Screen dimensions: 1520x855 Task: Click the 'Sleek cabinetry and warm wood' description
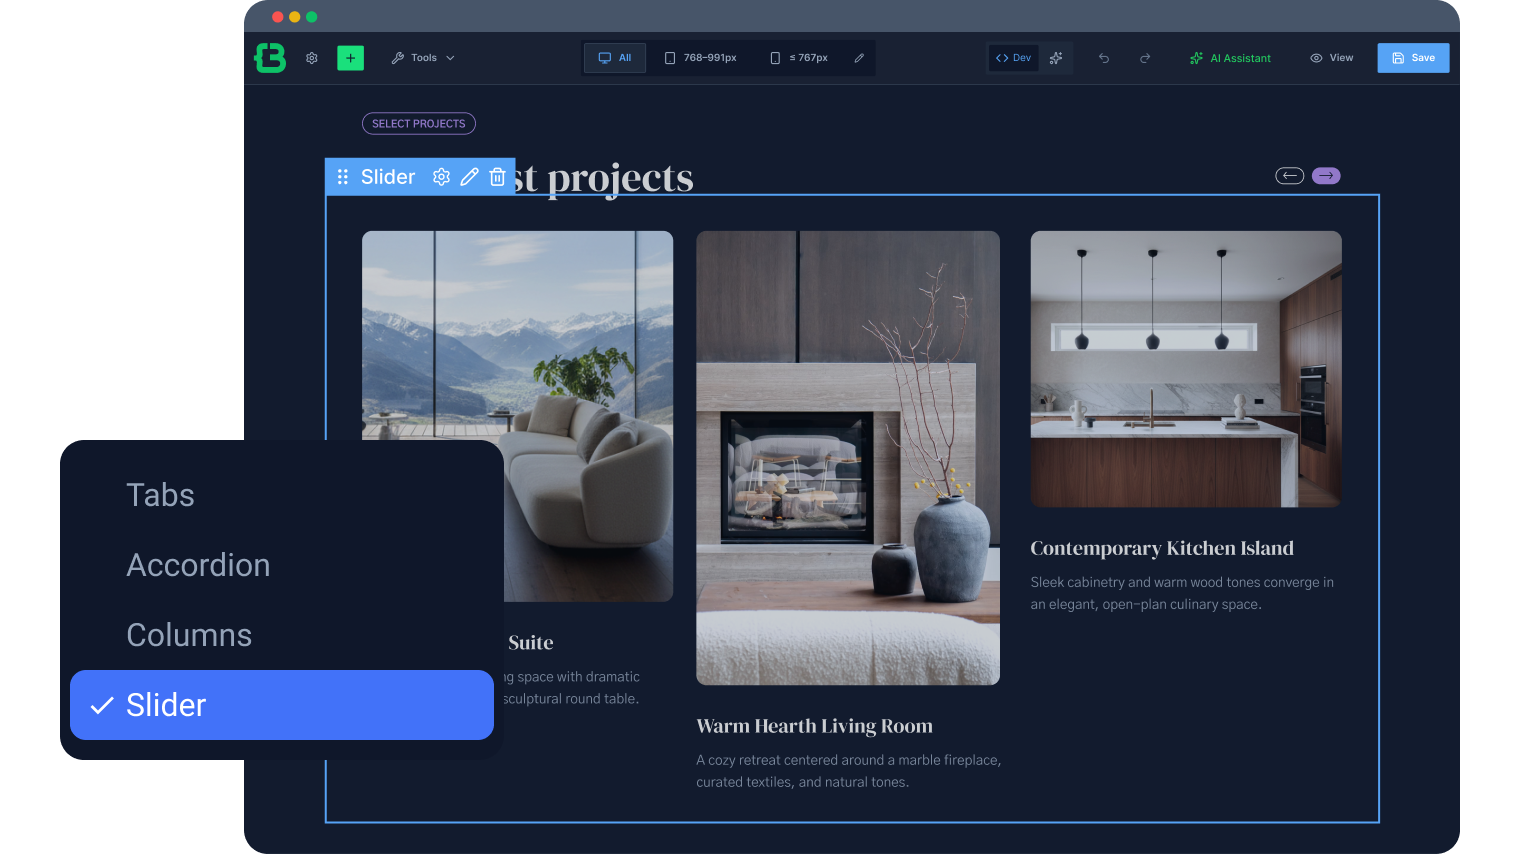[x=1182, y=593]
